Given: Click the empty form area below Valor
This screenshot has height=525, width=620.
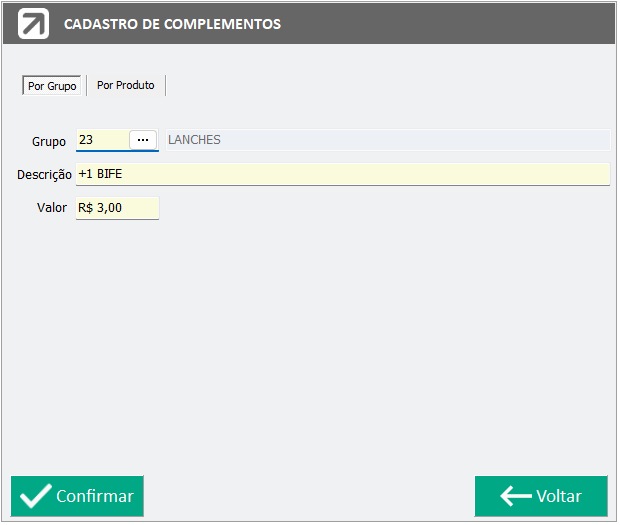Looking at the screenshot, I should 310,344.
